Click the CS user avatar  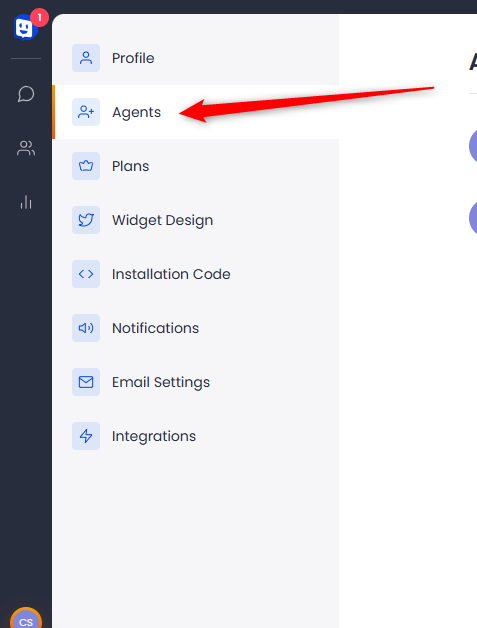pyautogui.click(x=26, y=619)
